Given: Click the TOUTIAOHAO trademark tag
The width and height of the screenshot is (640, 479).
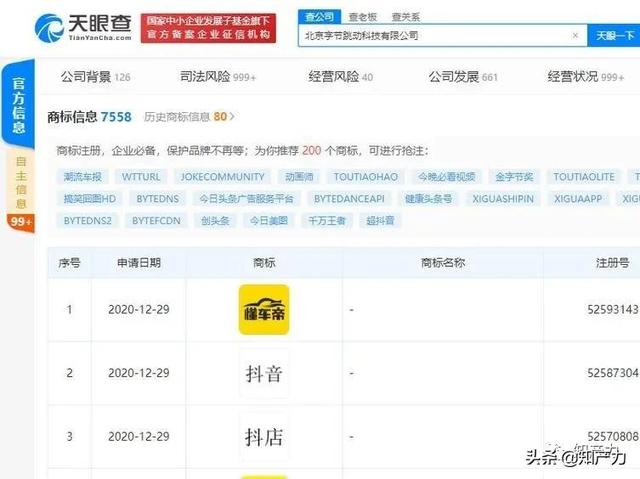Looking at the screenshot, I should pyautogui.click(x=366, y=177).
